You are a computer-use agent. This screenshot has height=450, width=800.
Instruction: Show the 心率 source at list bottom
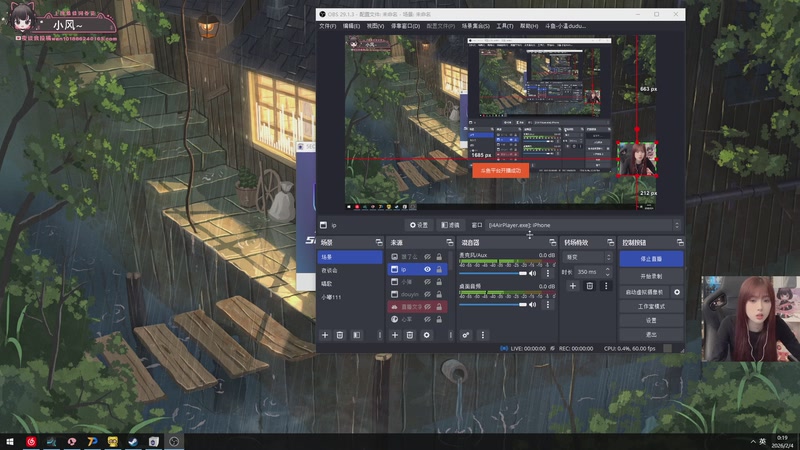[428, 319]
